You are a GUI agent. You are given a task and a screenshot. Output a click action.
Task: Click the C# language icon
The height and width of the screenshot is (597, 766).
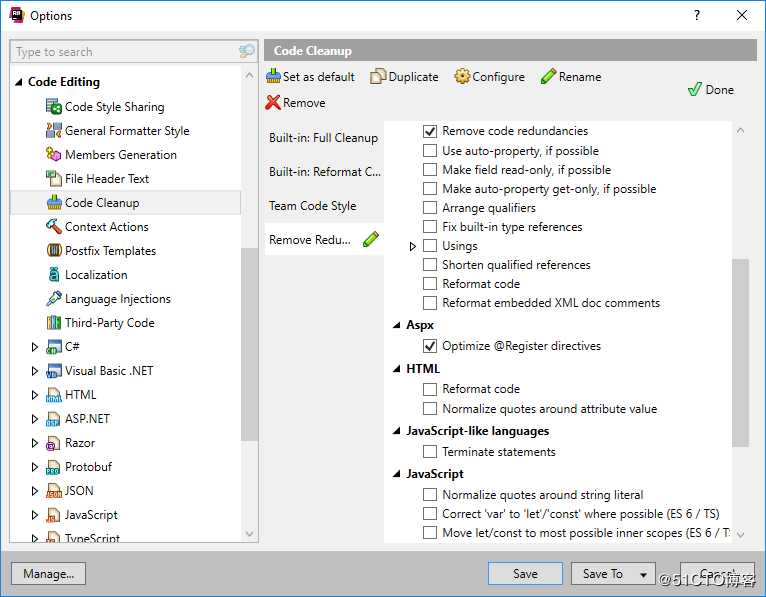click(54, 346)
